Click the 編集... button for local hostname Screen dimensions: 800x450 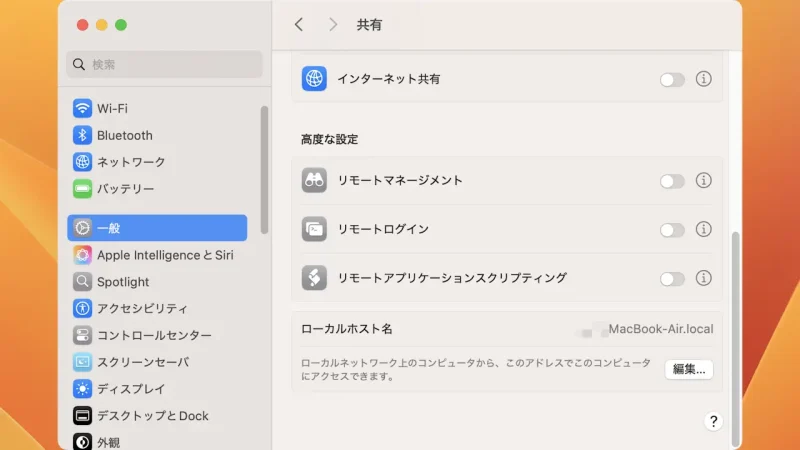689,369
